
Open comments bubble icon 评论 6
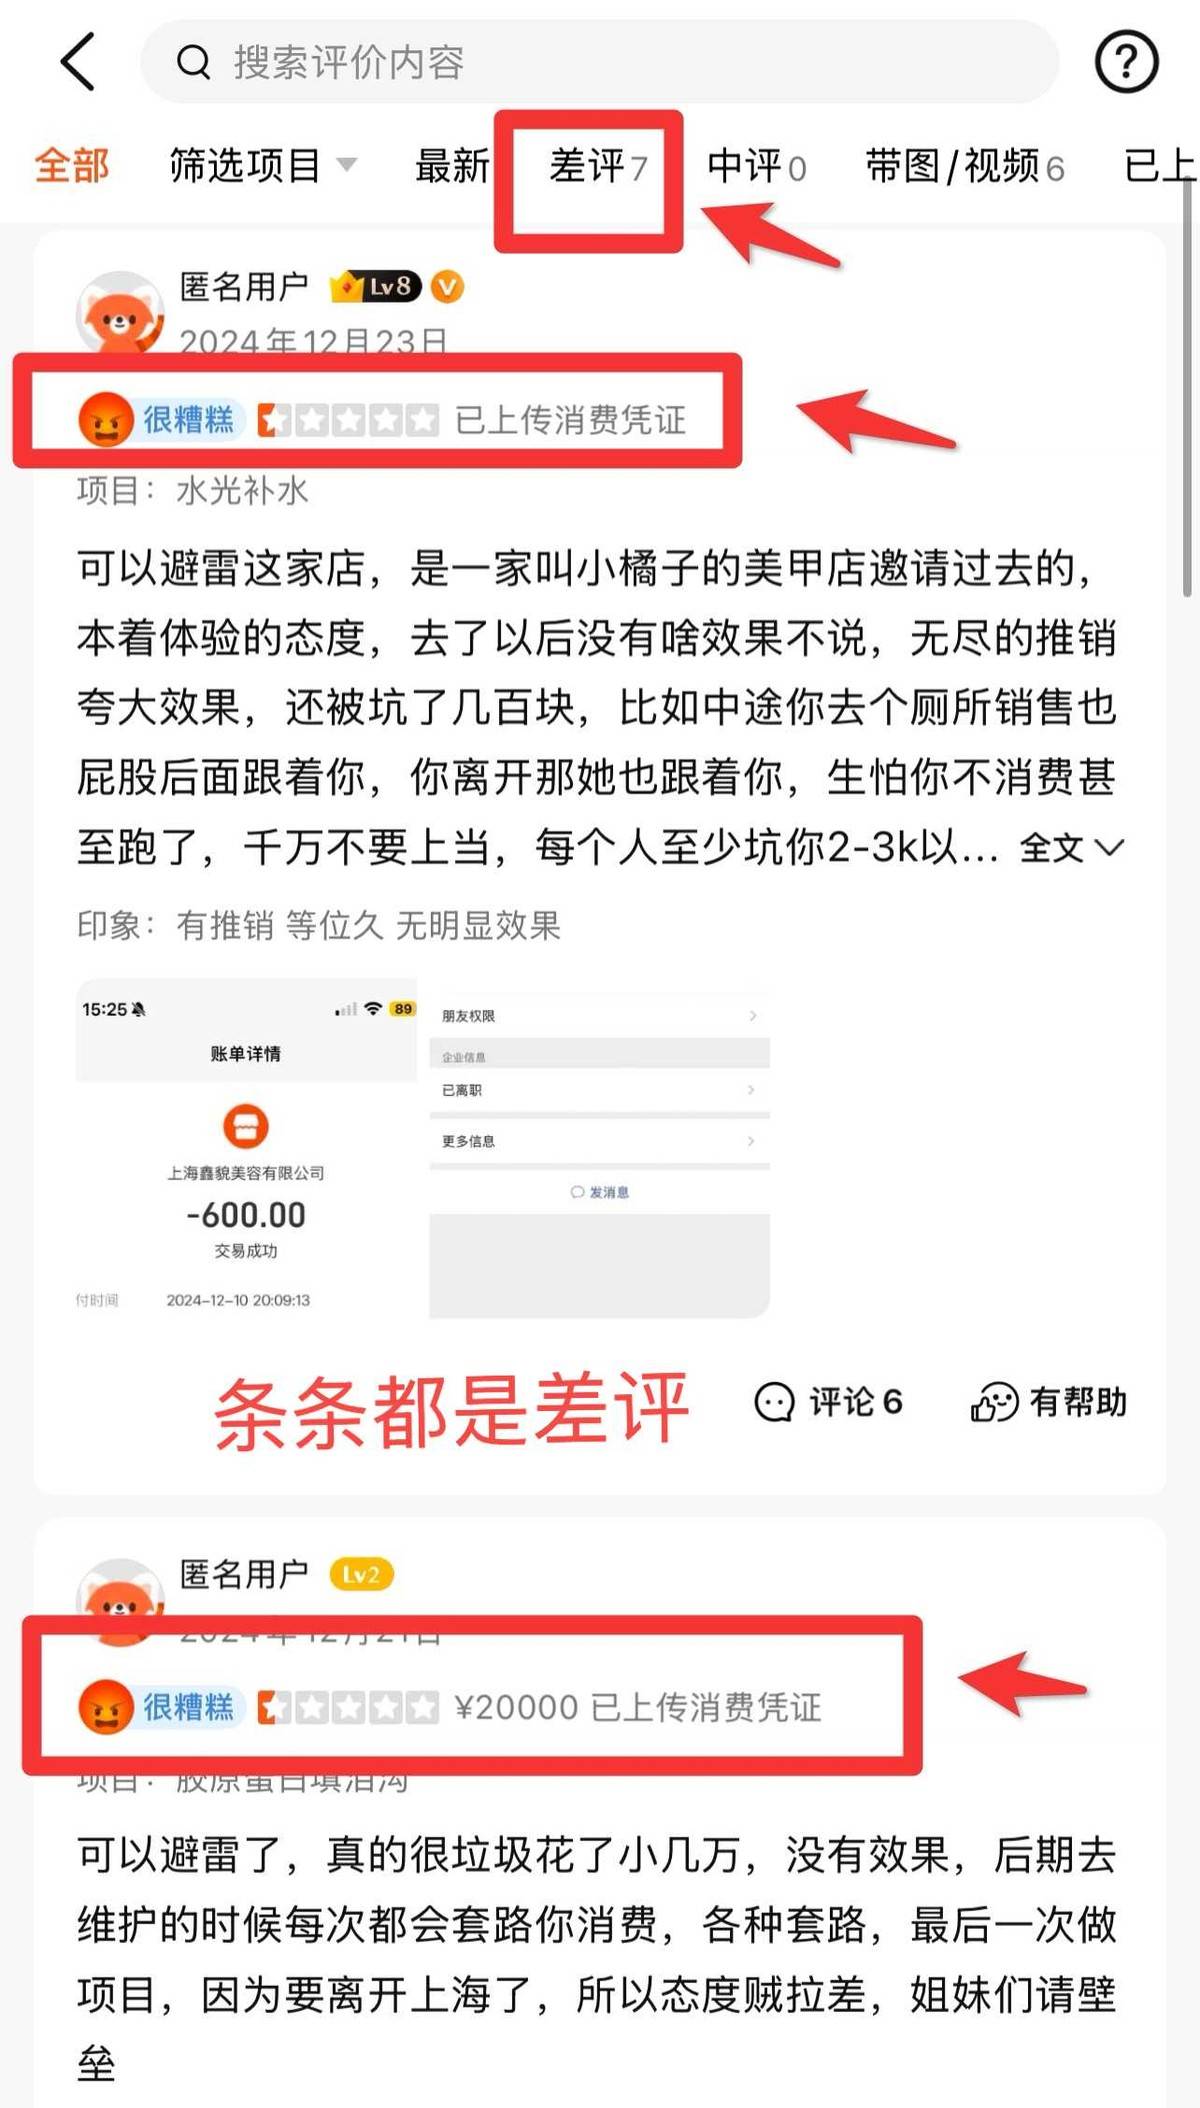pos(828,1402)
